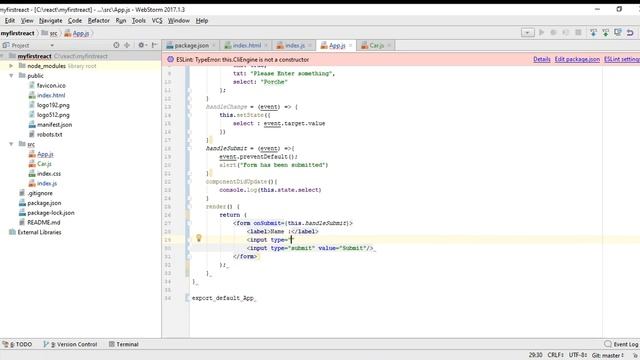Select logo192.png in project tree
The height and width of the screenshot is (360, 640).
[x=53, y=105]
